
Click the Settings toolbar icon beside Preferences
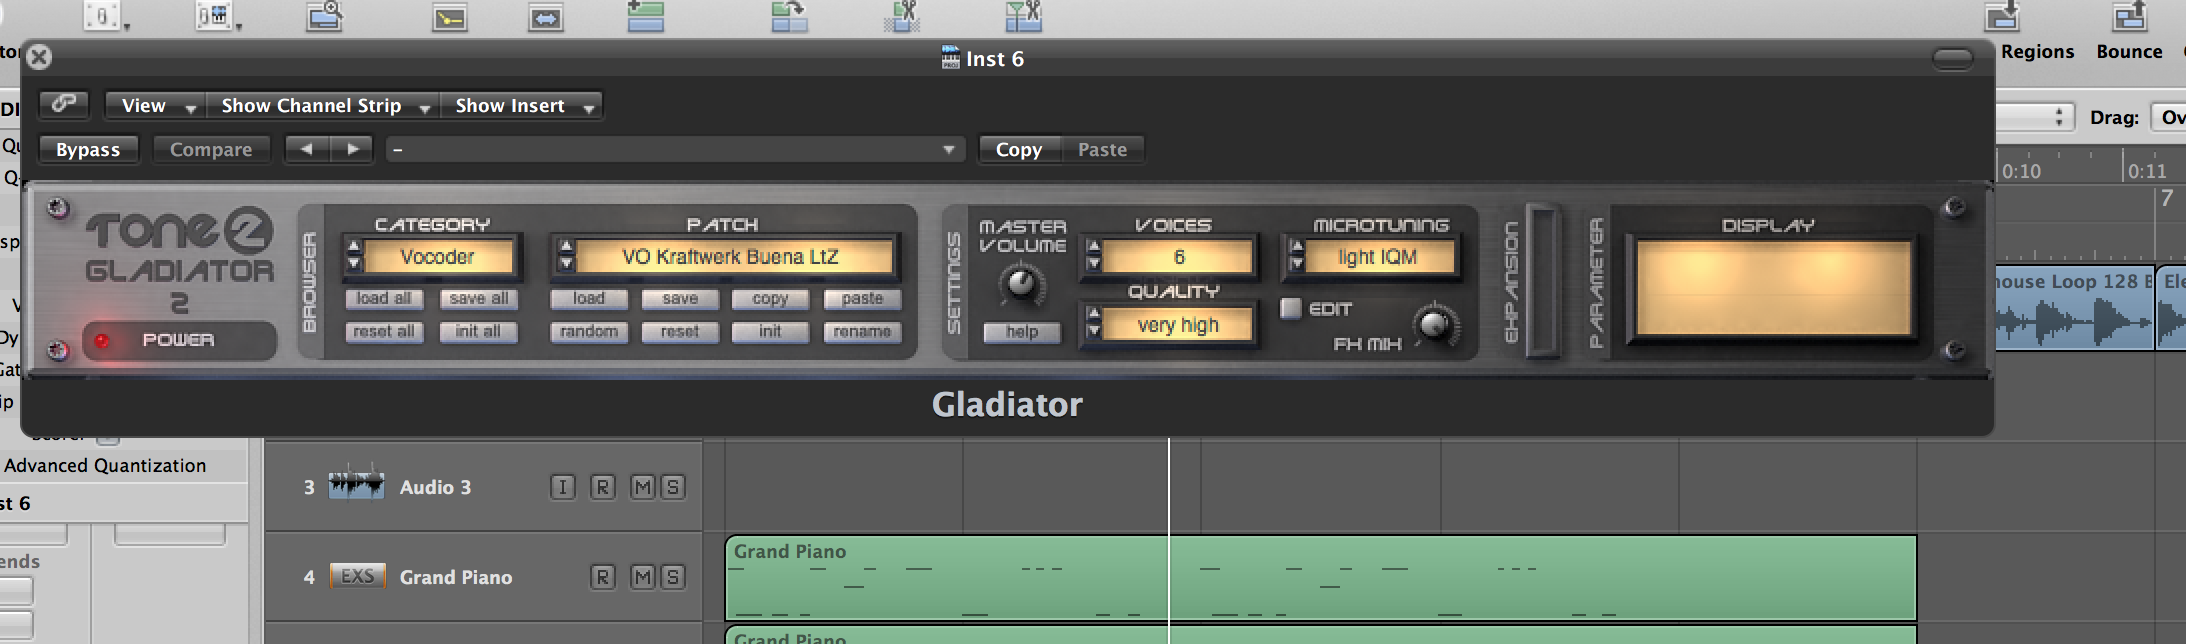215,15
